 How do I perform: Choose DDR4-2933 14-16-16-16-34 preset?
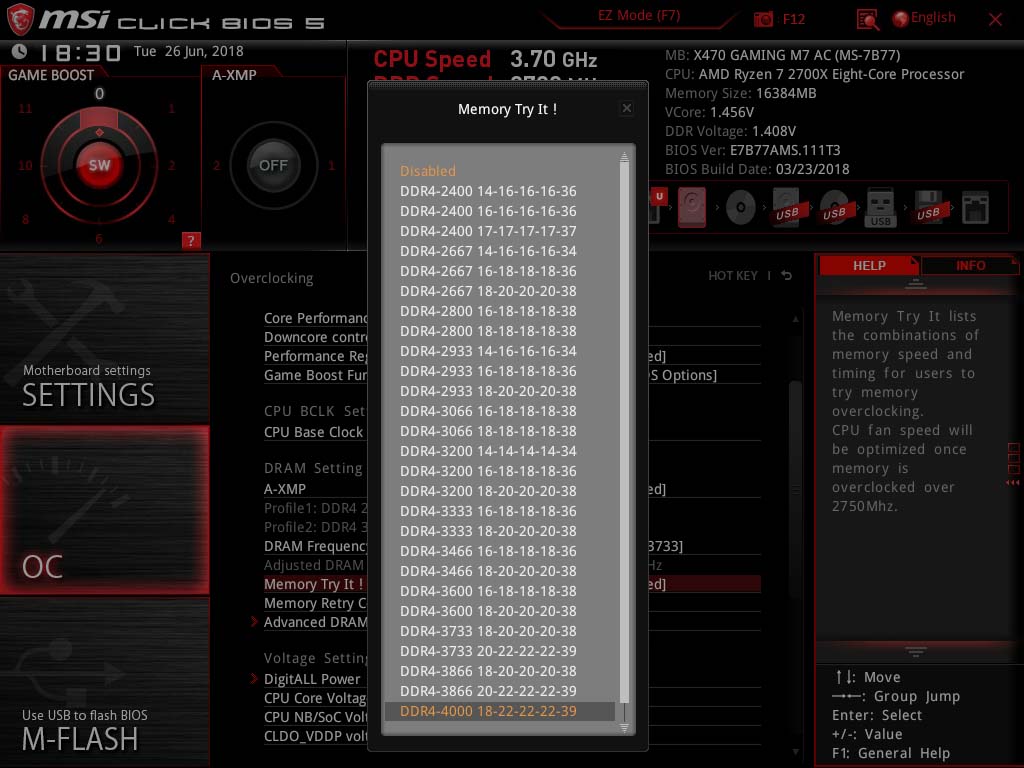488,351
